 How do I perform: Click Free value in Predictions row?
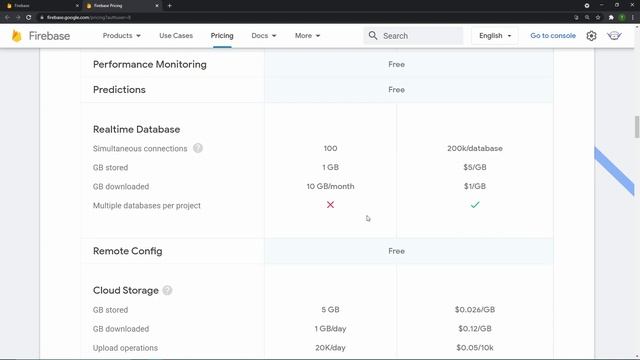click(396, 89)
